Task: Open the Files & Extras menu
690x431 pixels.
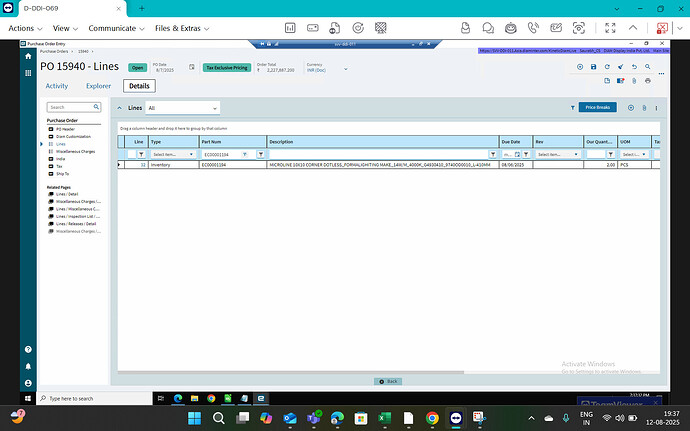Action: [x=182, y=28]
